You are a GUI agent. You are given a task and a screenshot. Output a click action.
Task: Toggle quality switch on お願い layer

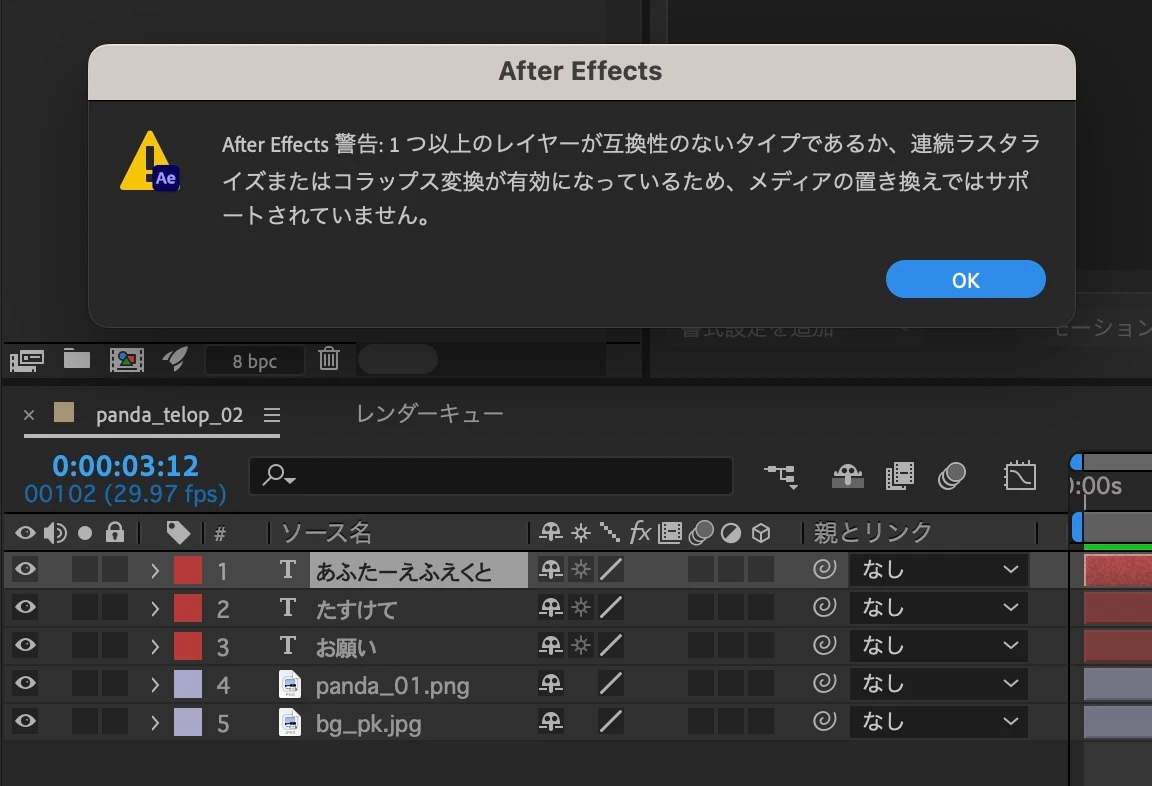[611, 646]
